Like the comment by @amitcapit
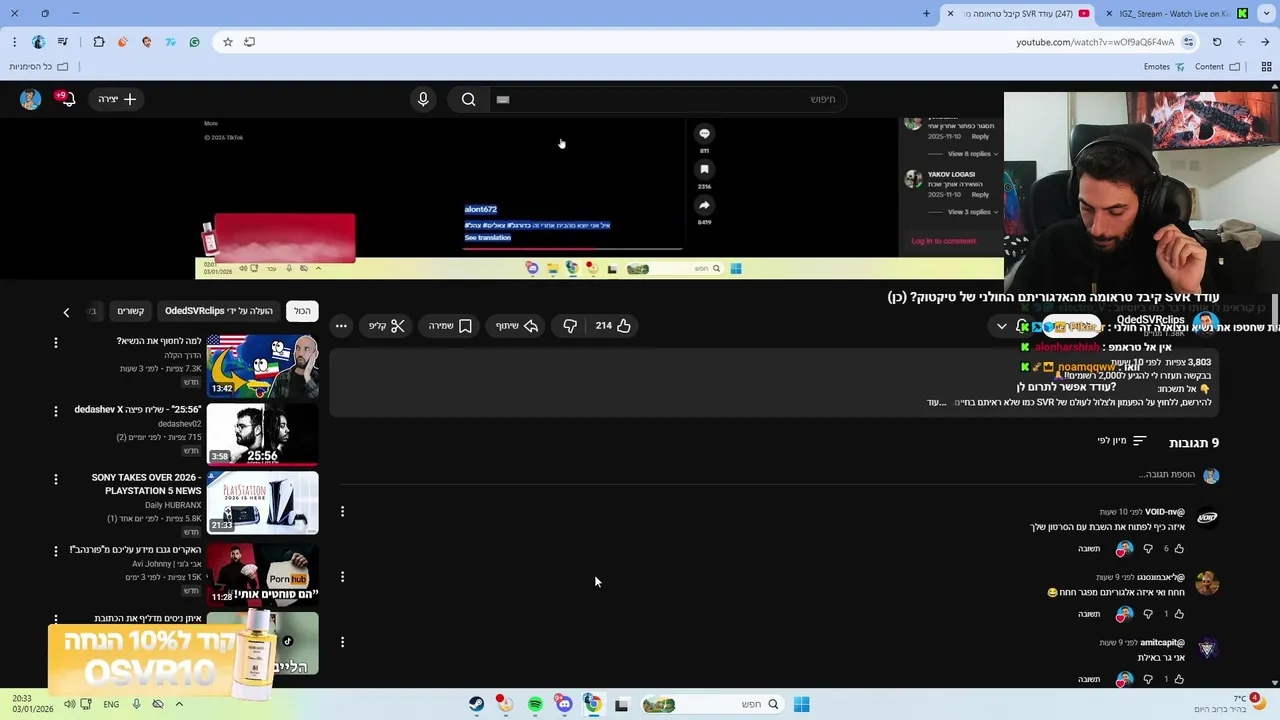 tap(1179, 679)
